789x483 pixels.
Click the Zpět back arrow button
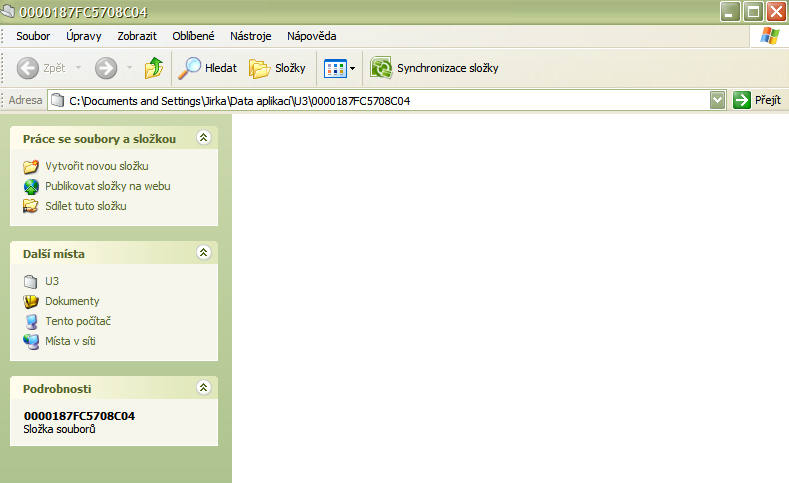(41, 68)
